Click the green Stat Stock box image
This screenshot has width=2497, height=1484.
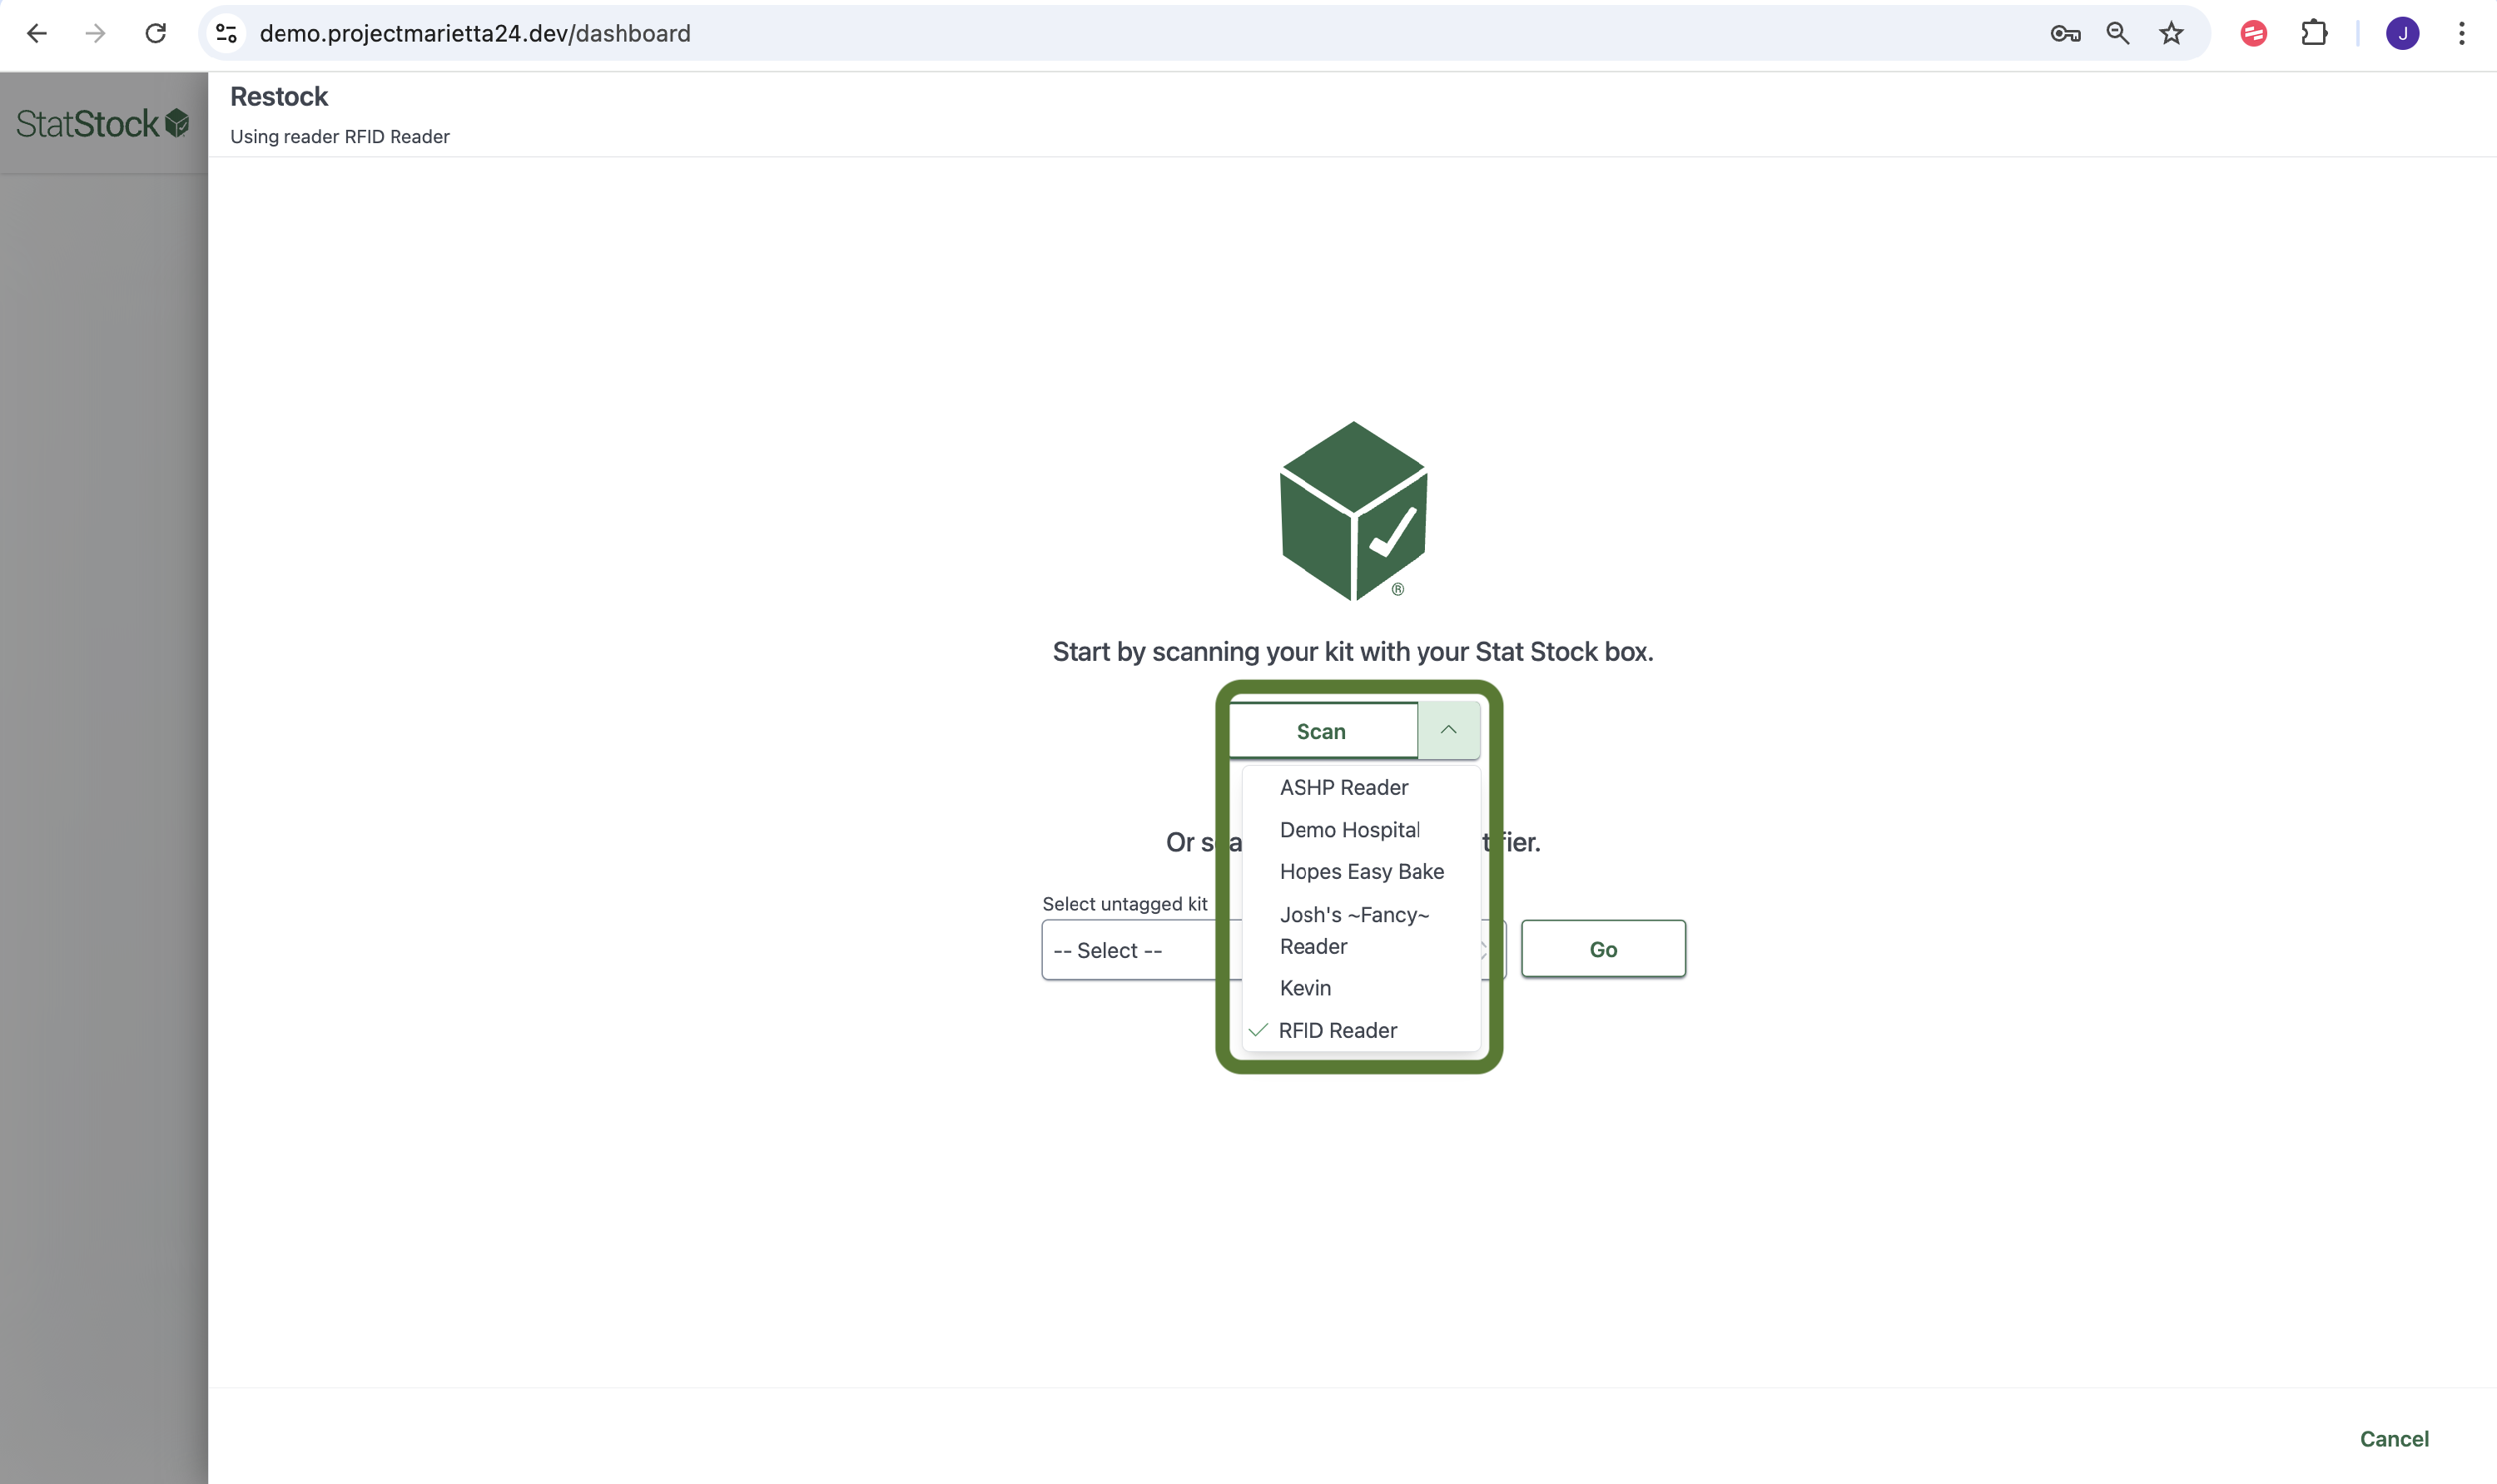coord(1353,511)
